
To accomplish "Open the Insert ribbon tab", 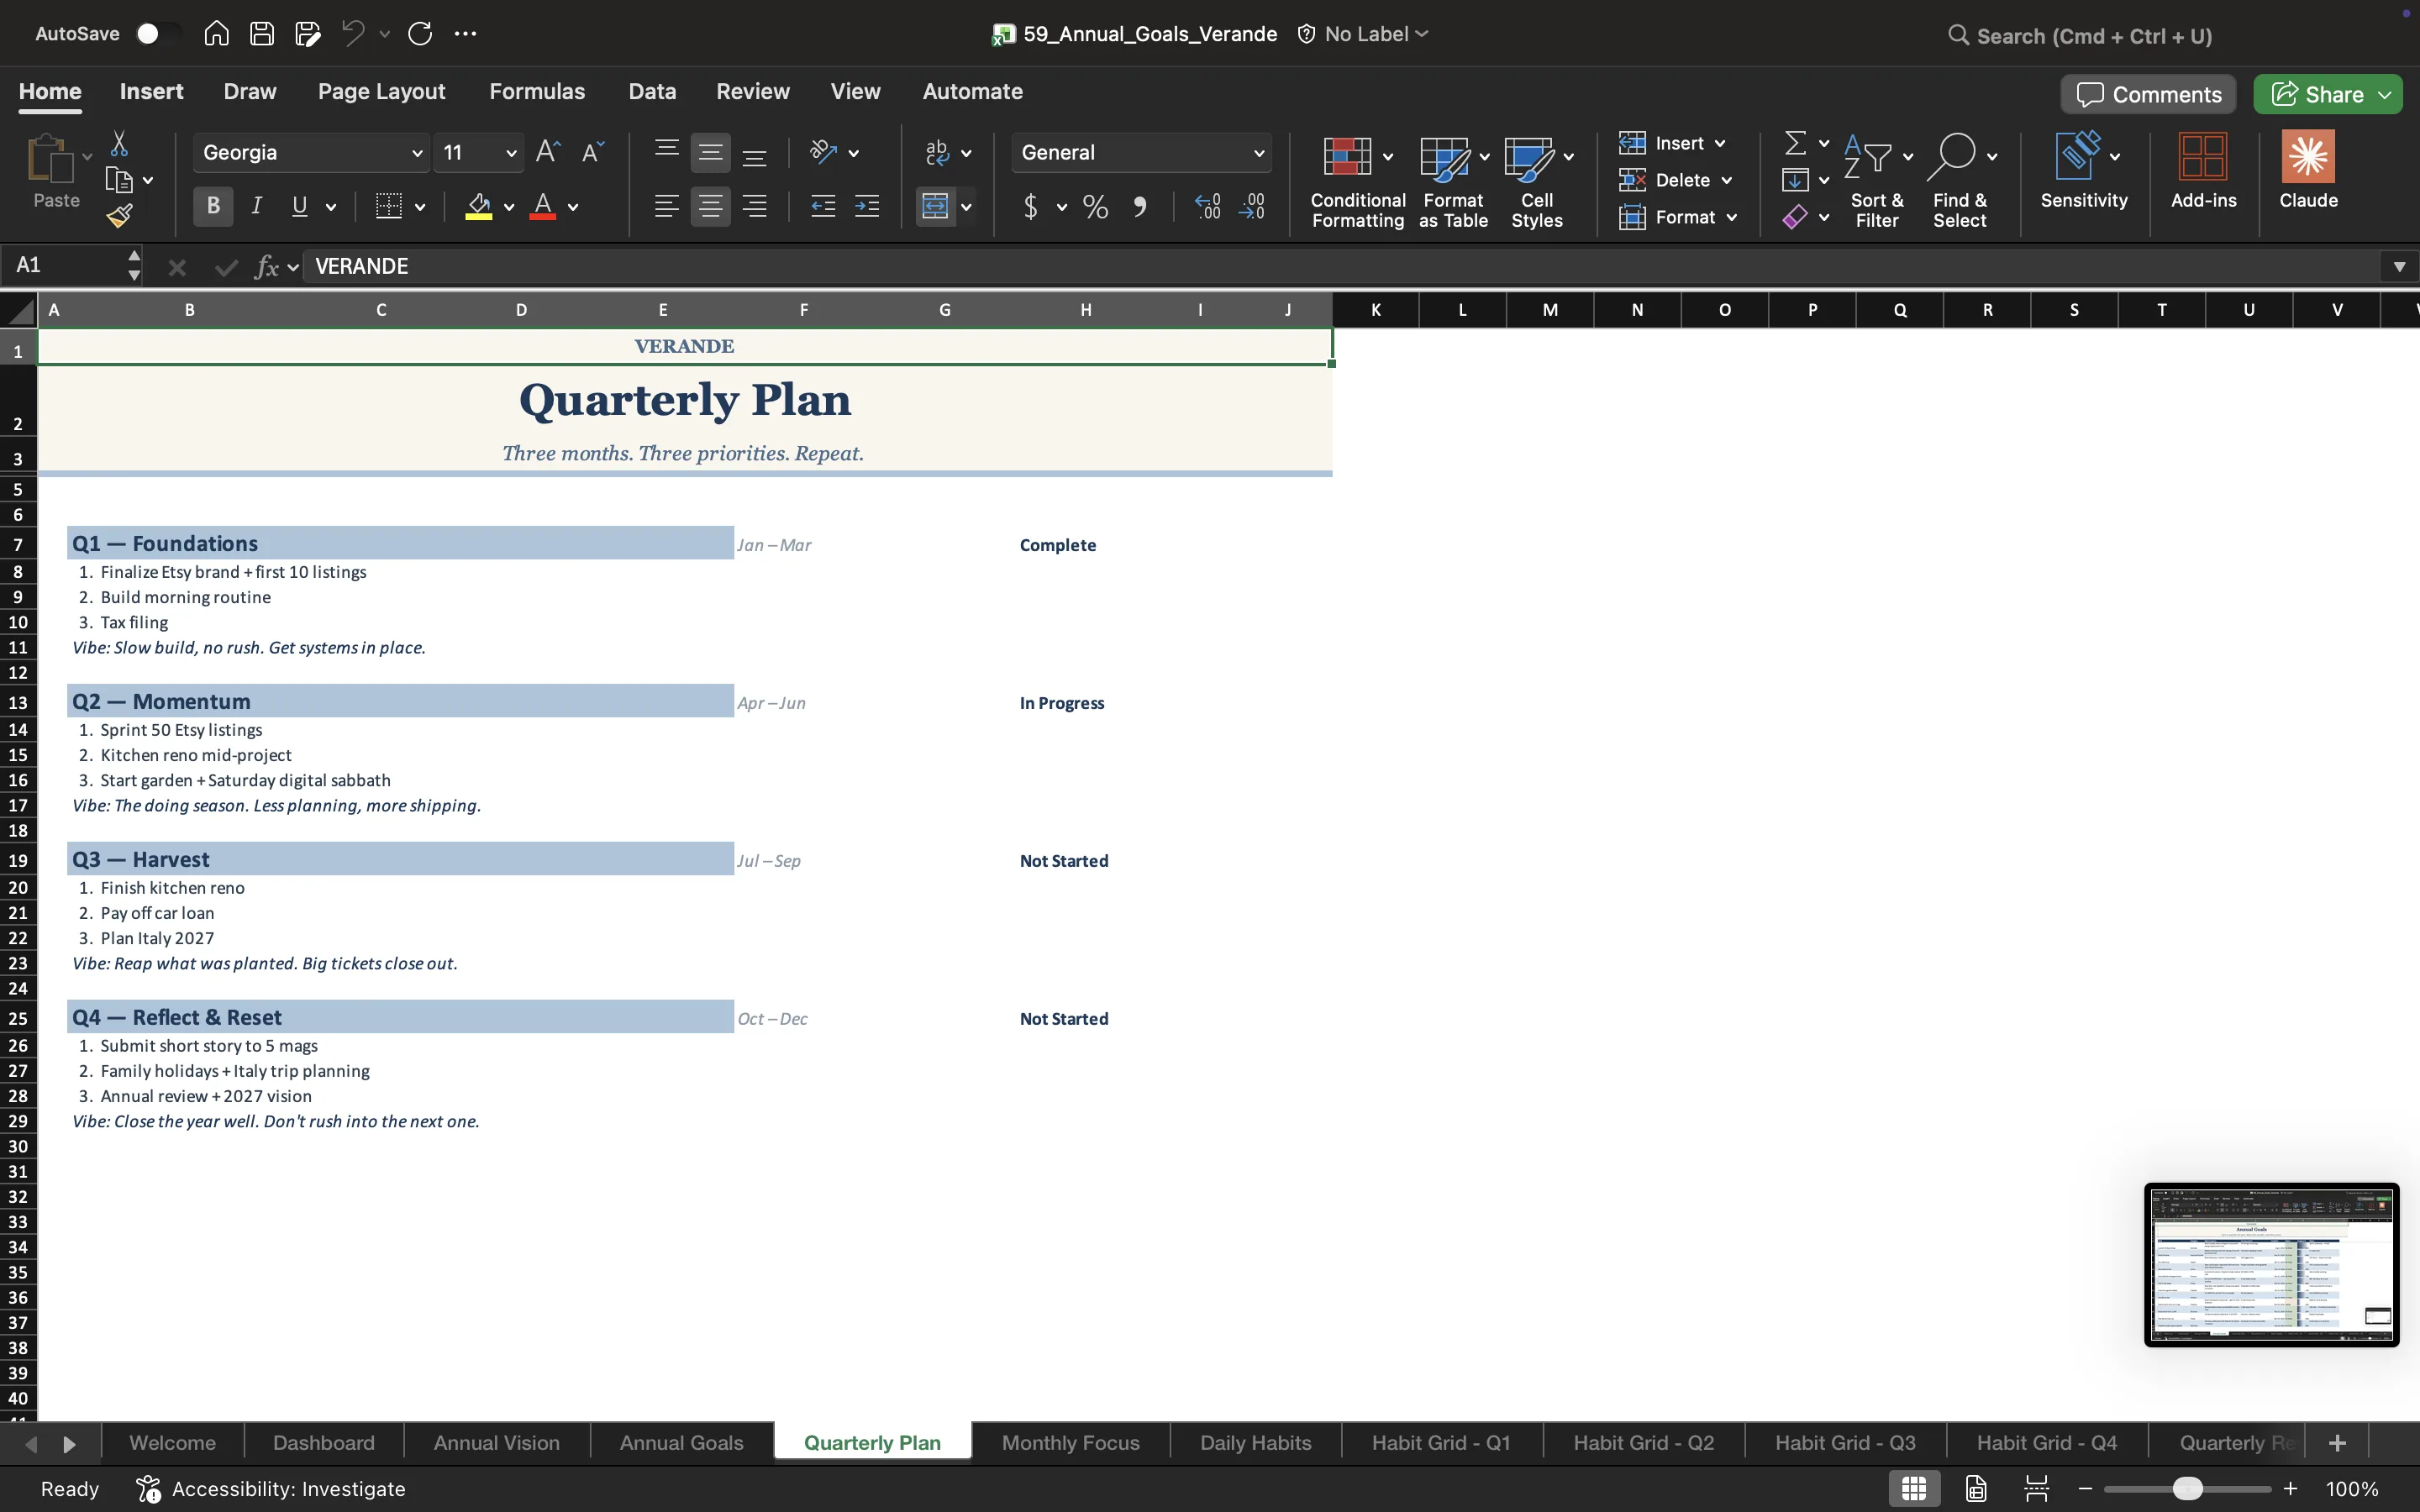I will pos(151,91).
